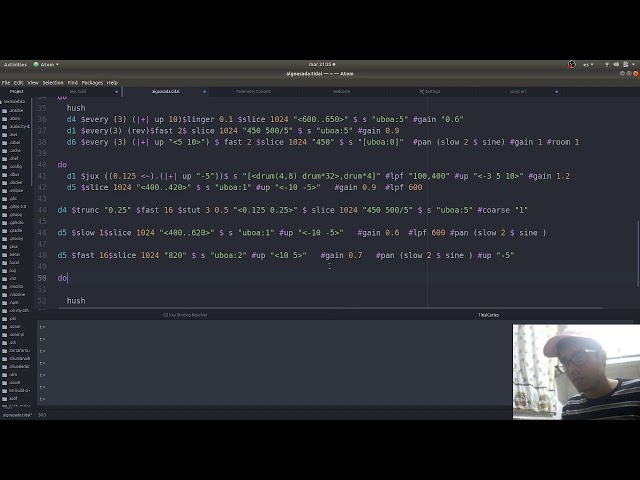Expand the .java folder
The width and height of the screenshot is (640, 480).
point(13,247)
